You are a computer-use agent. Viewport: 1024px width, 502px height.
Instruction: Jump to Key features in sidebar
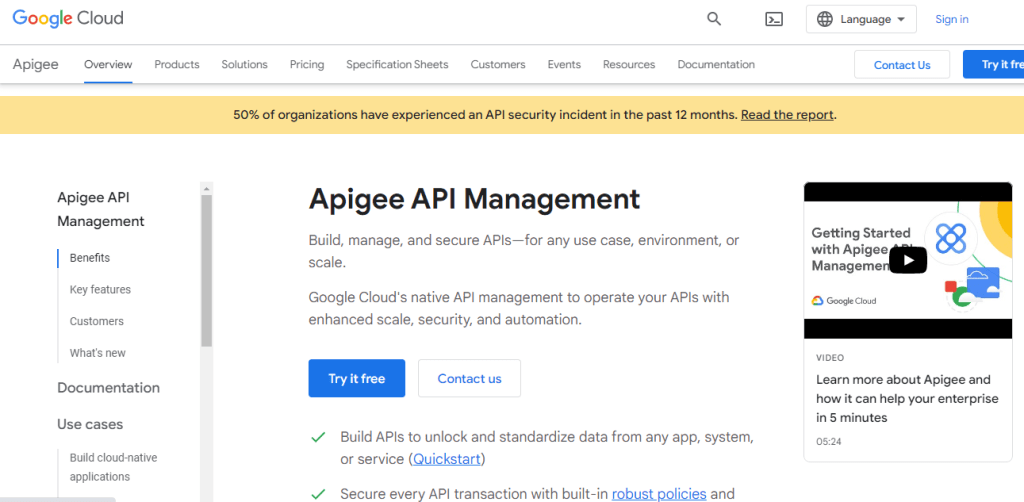100,289
